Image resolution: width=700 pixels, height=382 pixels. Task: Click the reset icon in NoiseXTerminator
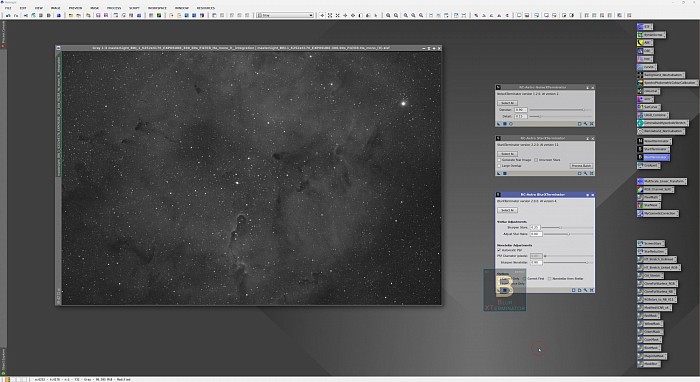[592, 124]
